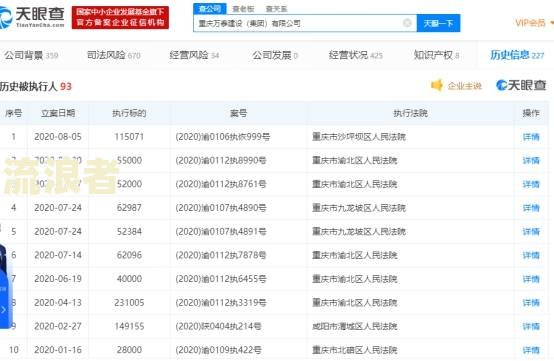Click the 天眼一下 search button

point(438,23)
